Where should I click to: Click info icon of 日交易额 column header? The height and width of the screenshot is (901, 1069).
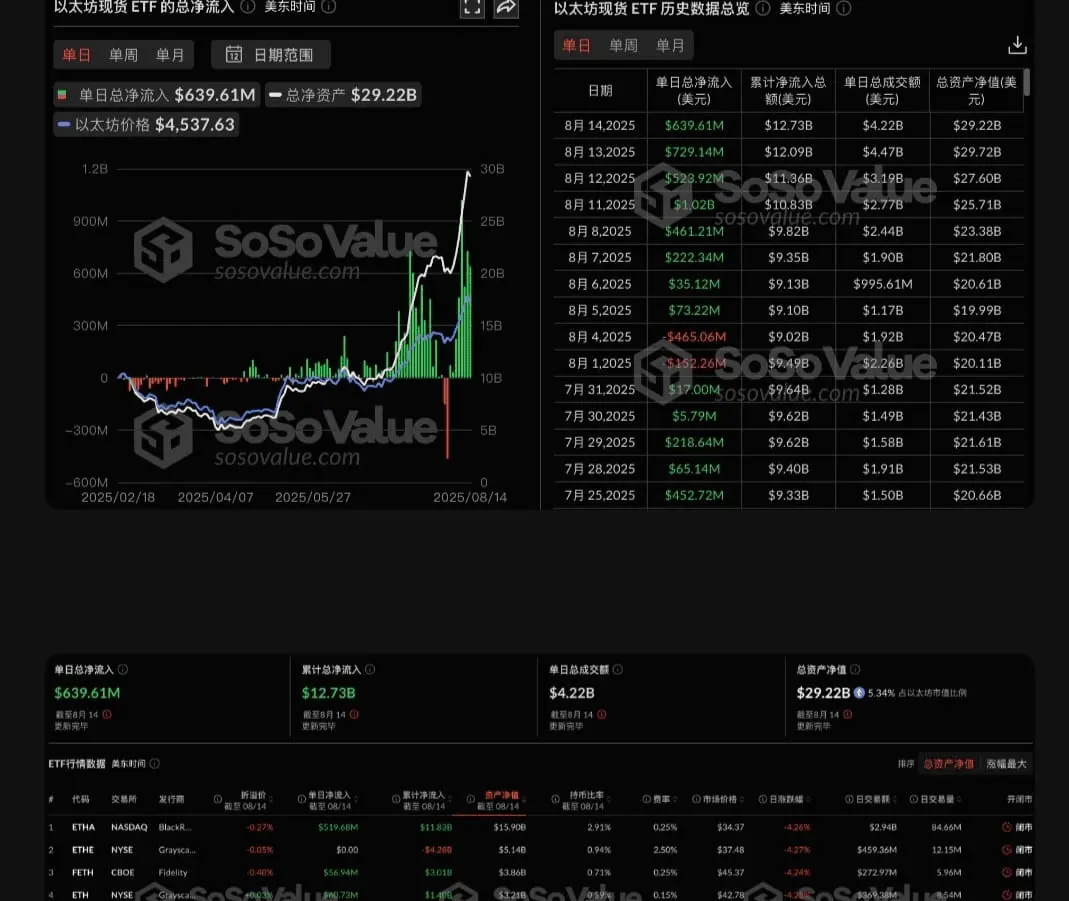[849, 799]
